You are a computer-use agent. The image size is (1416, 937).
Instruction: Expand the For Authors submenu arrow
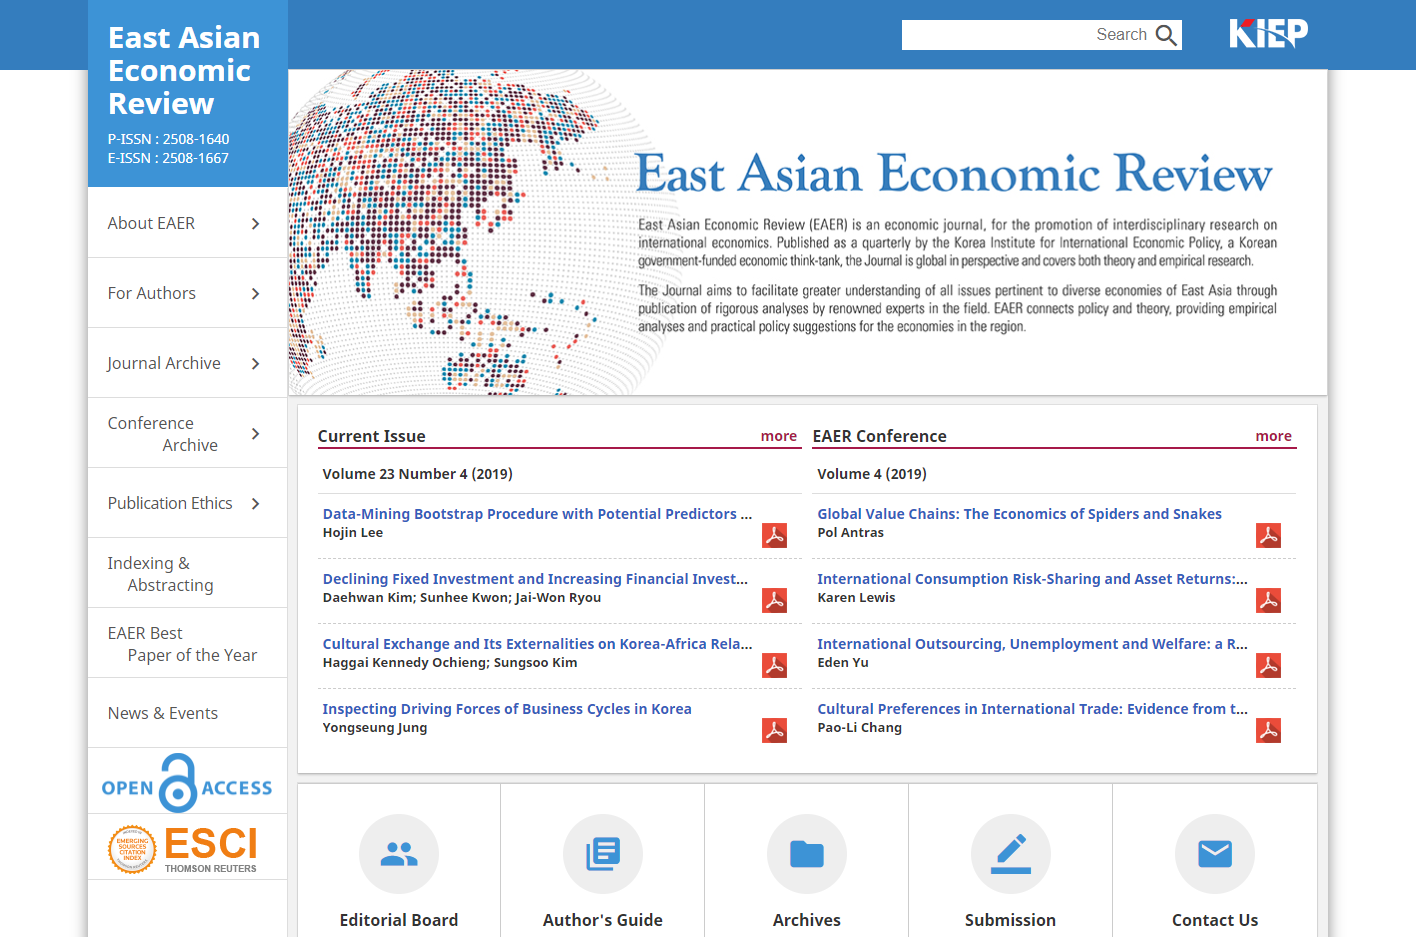[x=255, y=294]
